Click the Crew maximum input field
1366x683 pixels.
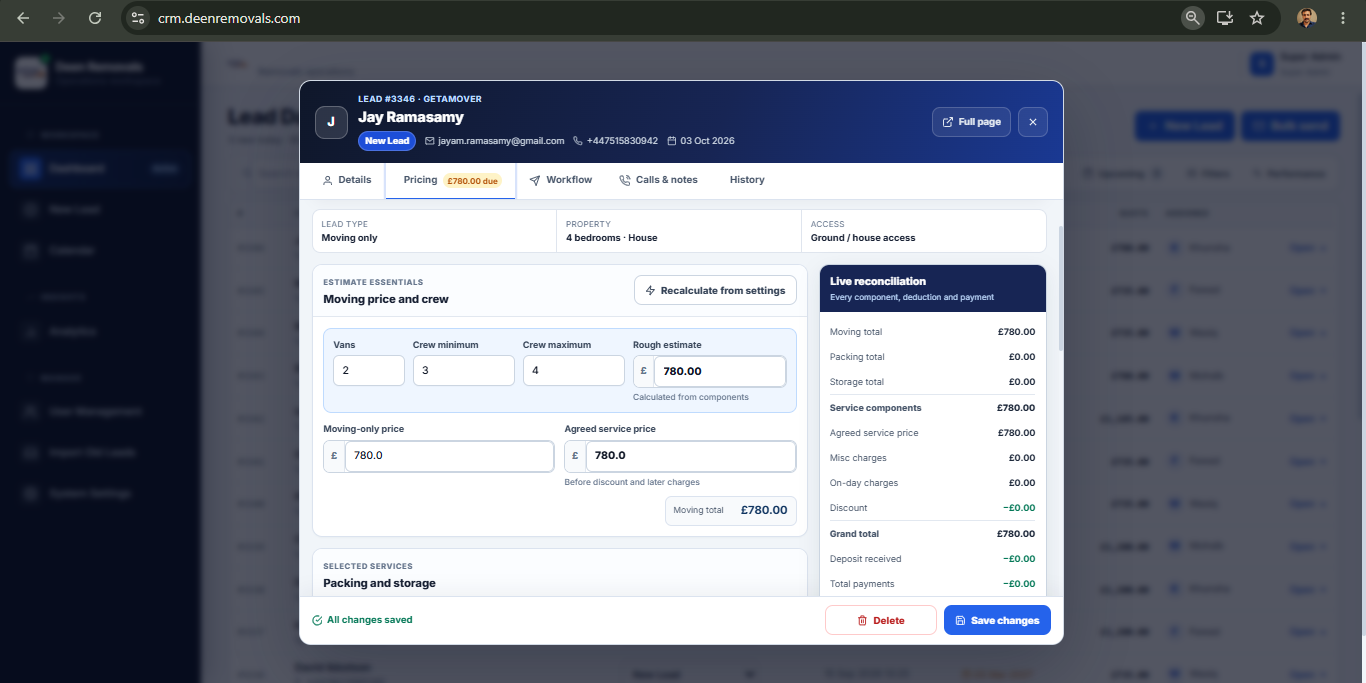574,370
